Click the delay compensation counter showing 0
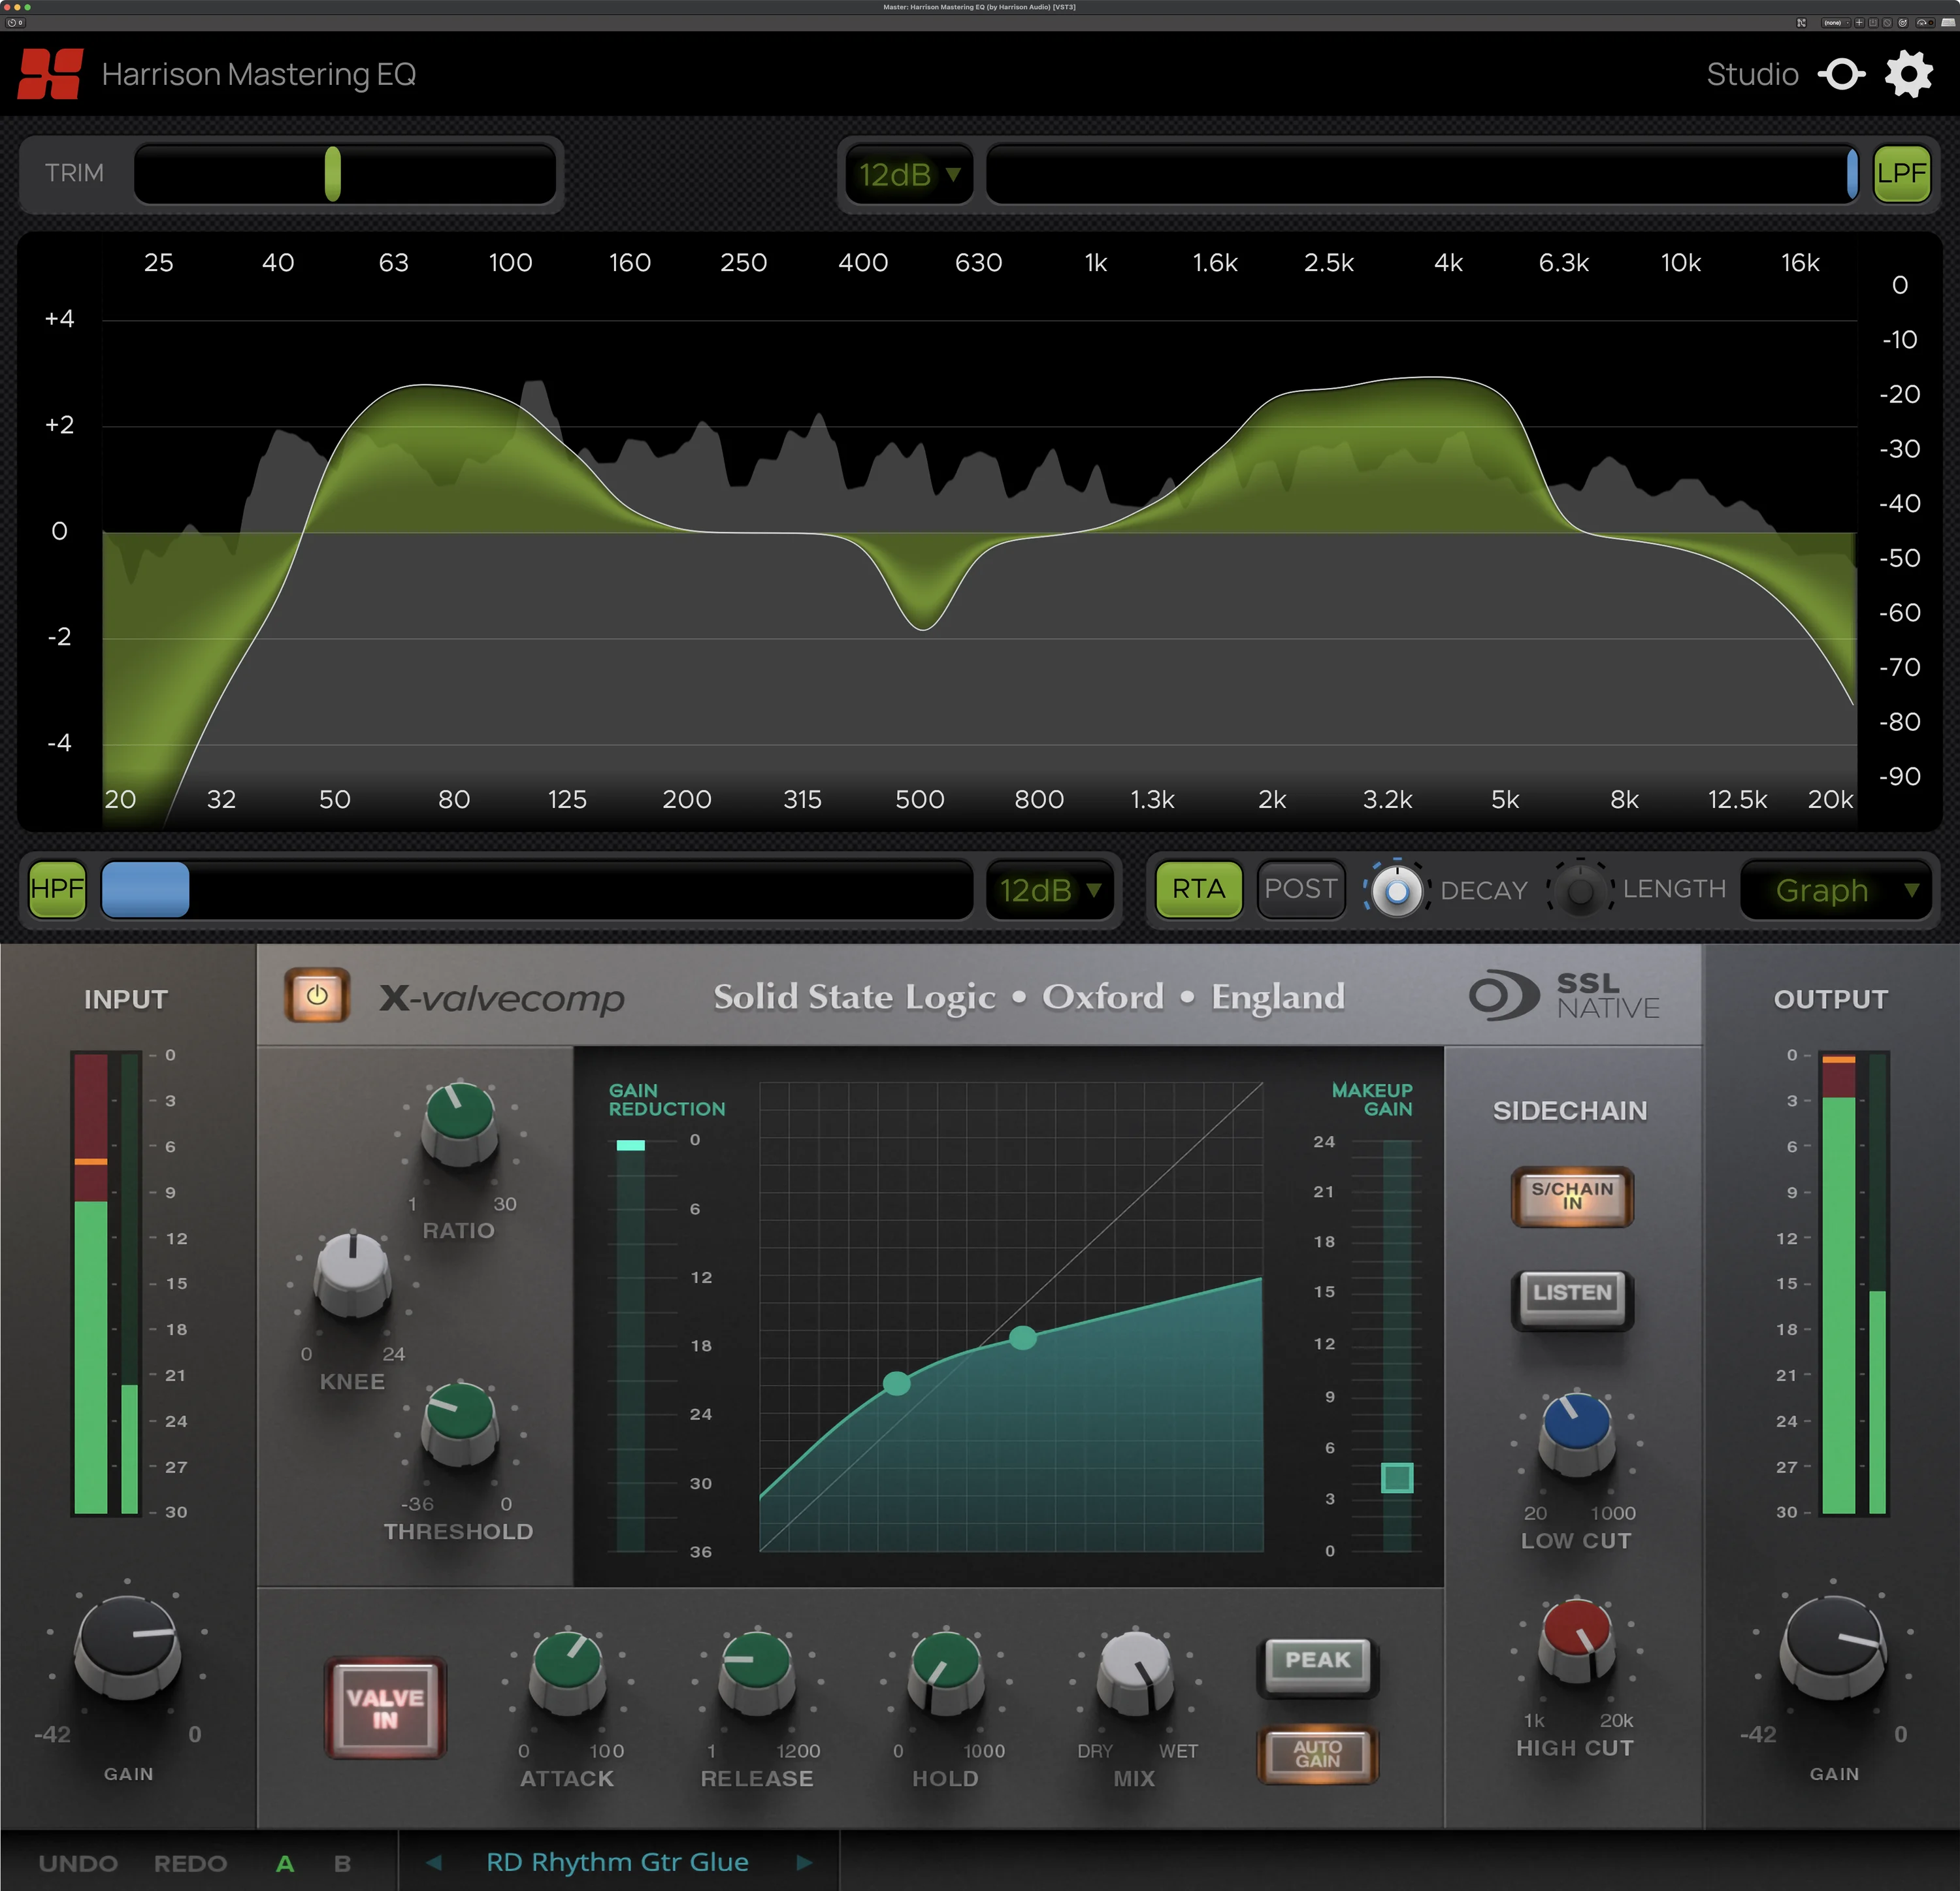 click(15, 22)
